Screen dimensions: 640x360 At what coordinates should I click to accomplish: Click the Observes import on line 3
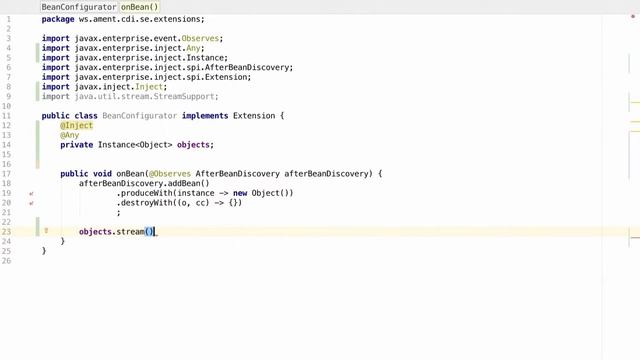(x=133, y=38)
